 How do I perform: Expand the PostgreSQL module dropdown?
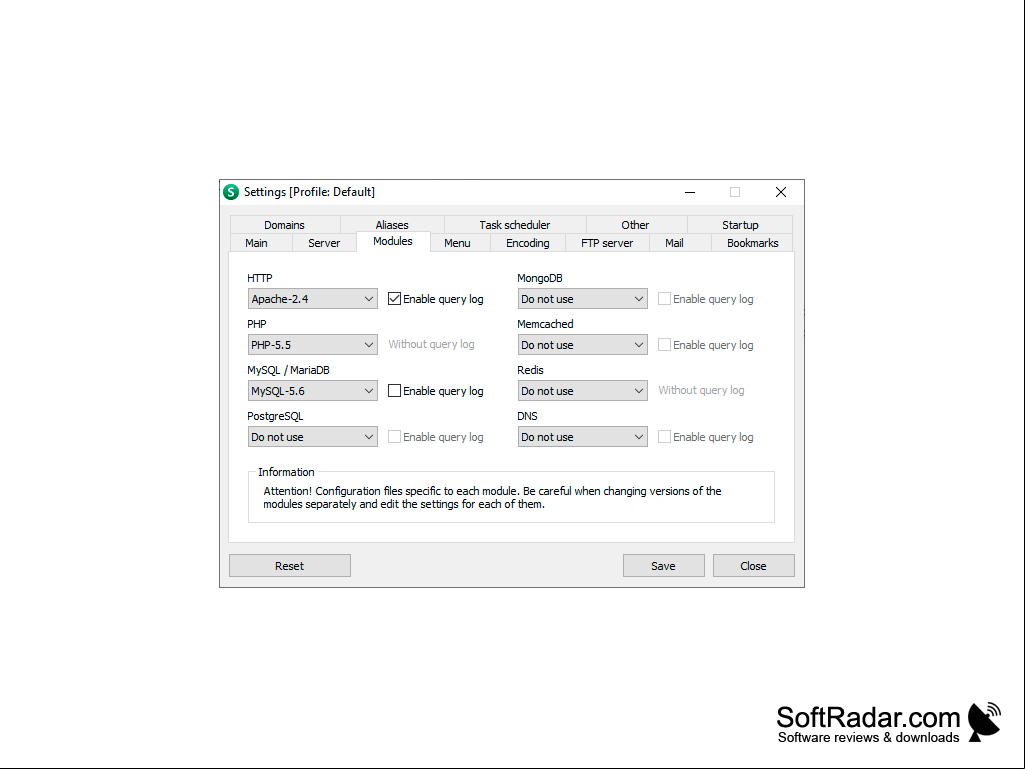[x=312, y=437]
